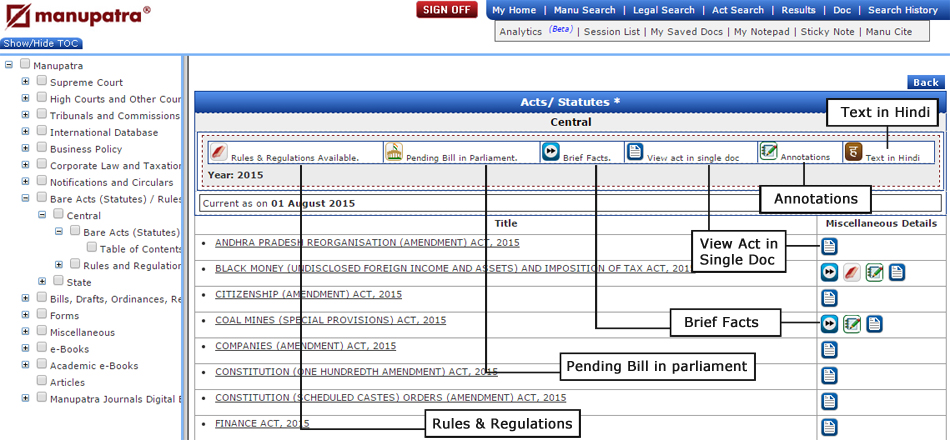Open Sticky Note link
Viewport: 950px width, 440px height.
coord(828,32)
